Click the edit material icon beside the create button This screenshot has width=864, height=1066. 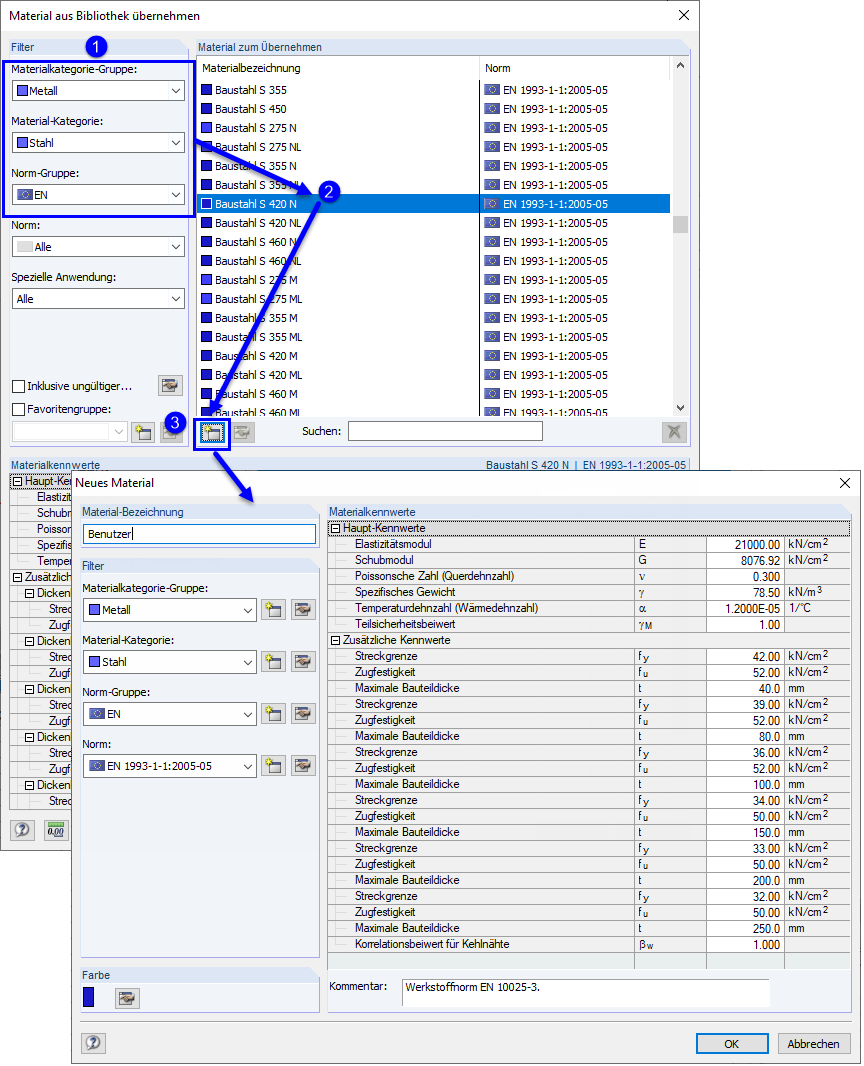[243, 432]
